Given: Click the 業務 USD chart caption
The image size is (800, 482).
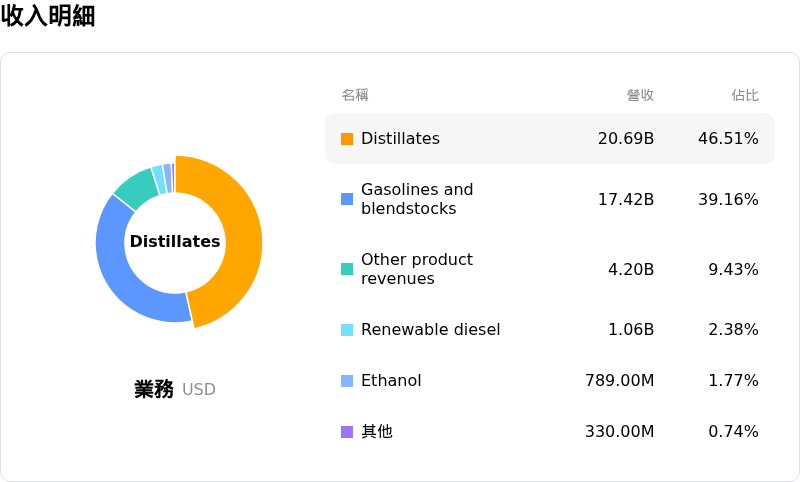Looking at the screenshot, I should pos(175,389).
